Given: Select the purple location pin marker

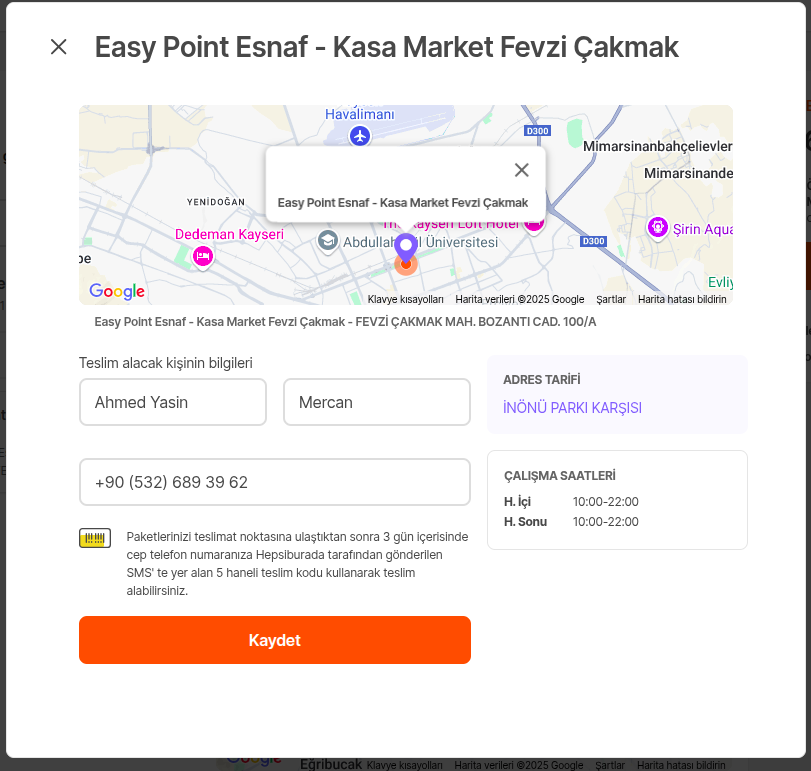Looking at the screenshot, I should point(406,248).
